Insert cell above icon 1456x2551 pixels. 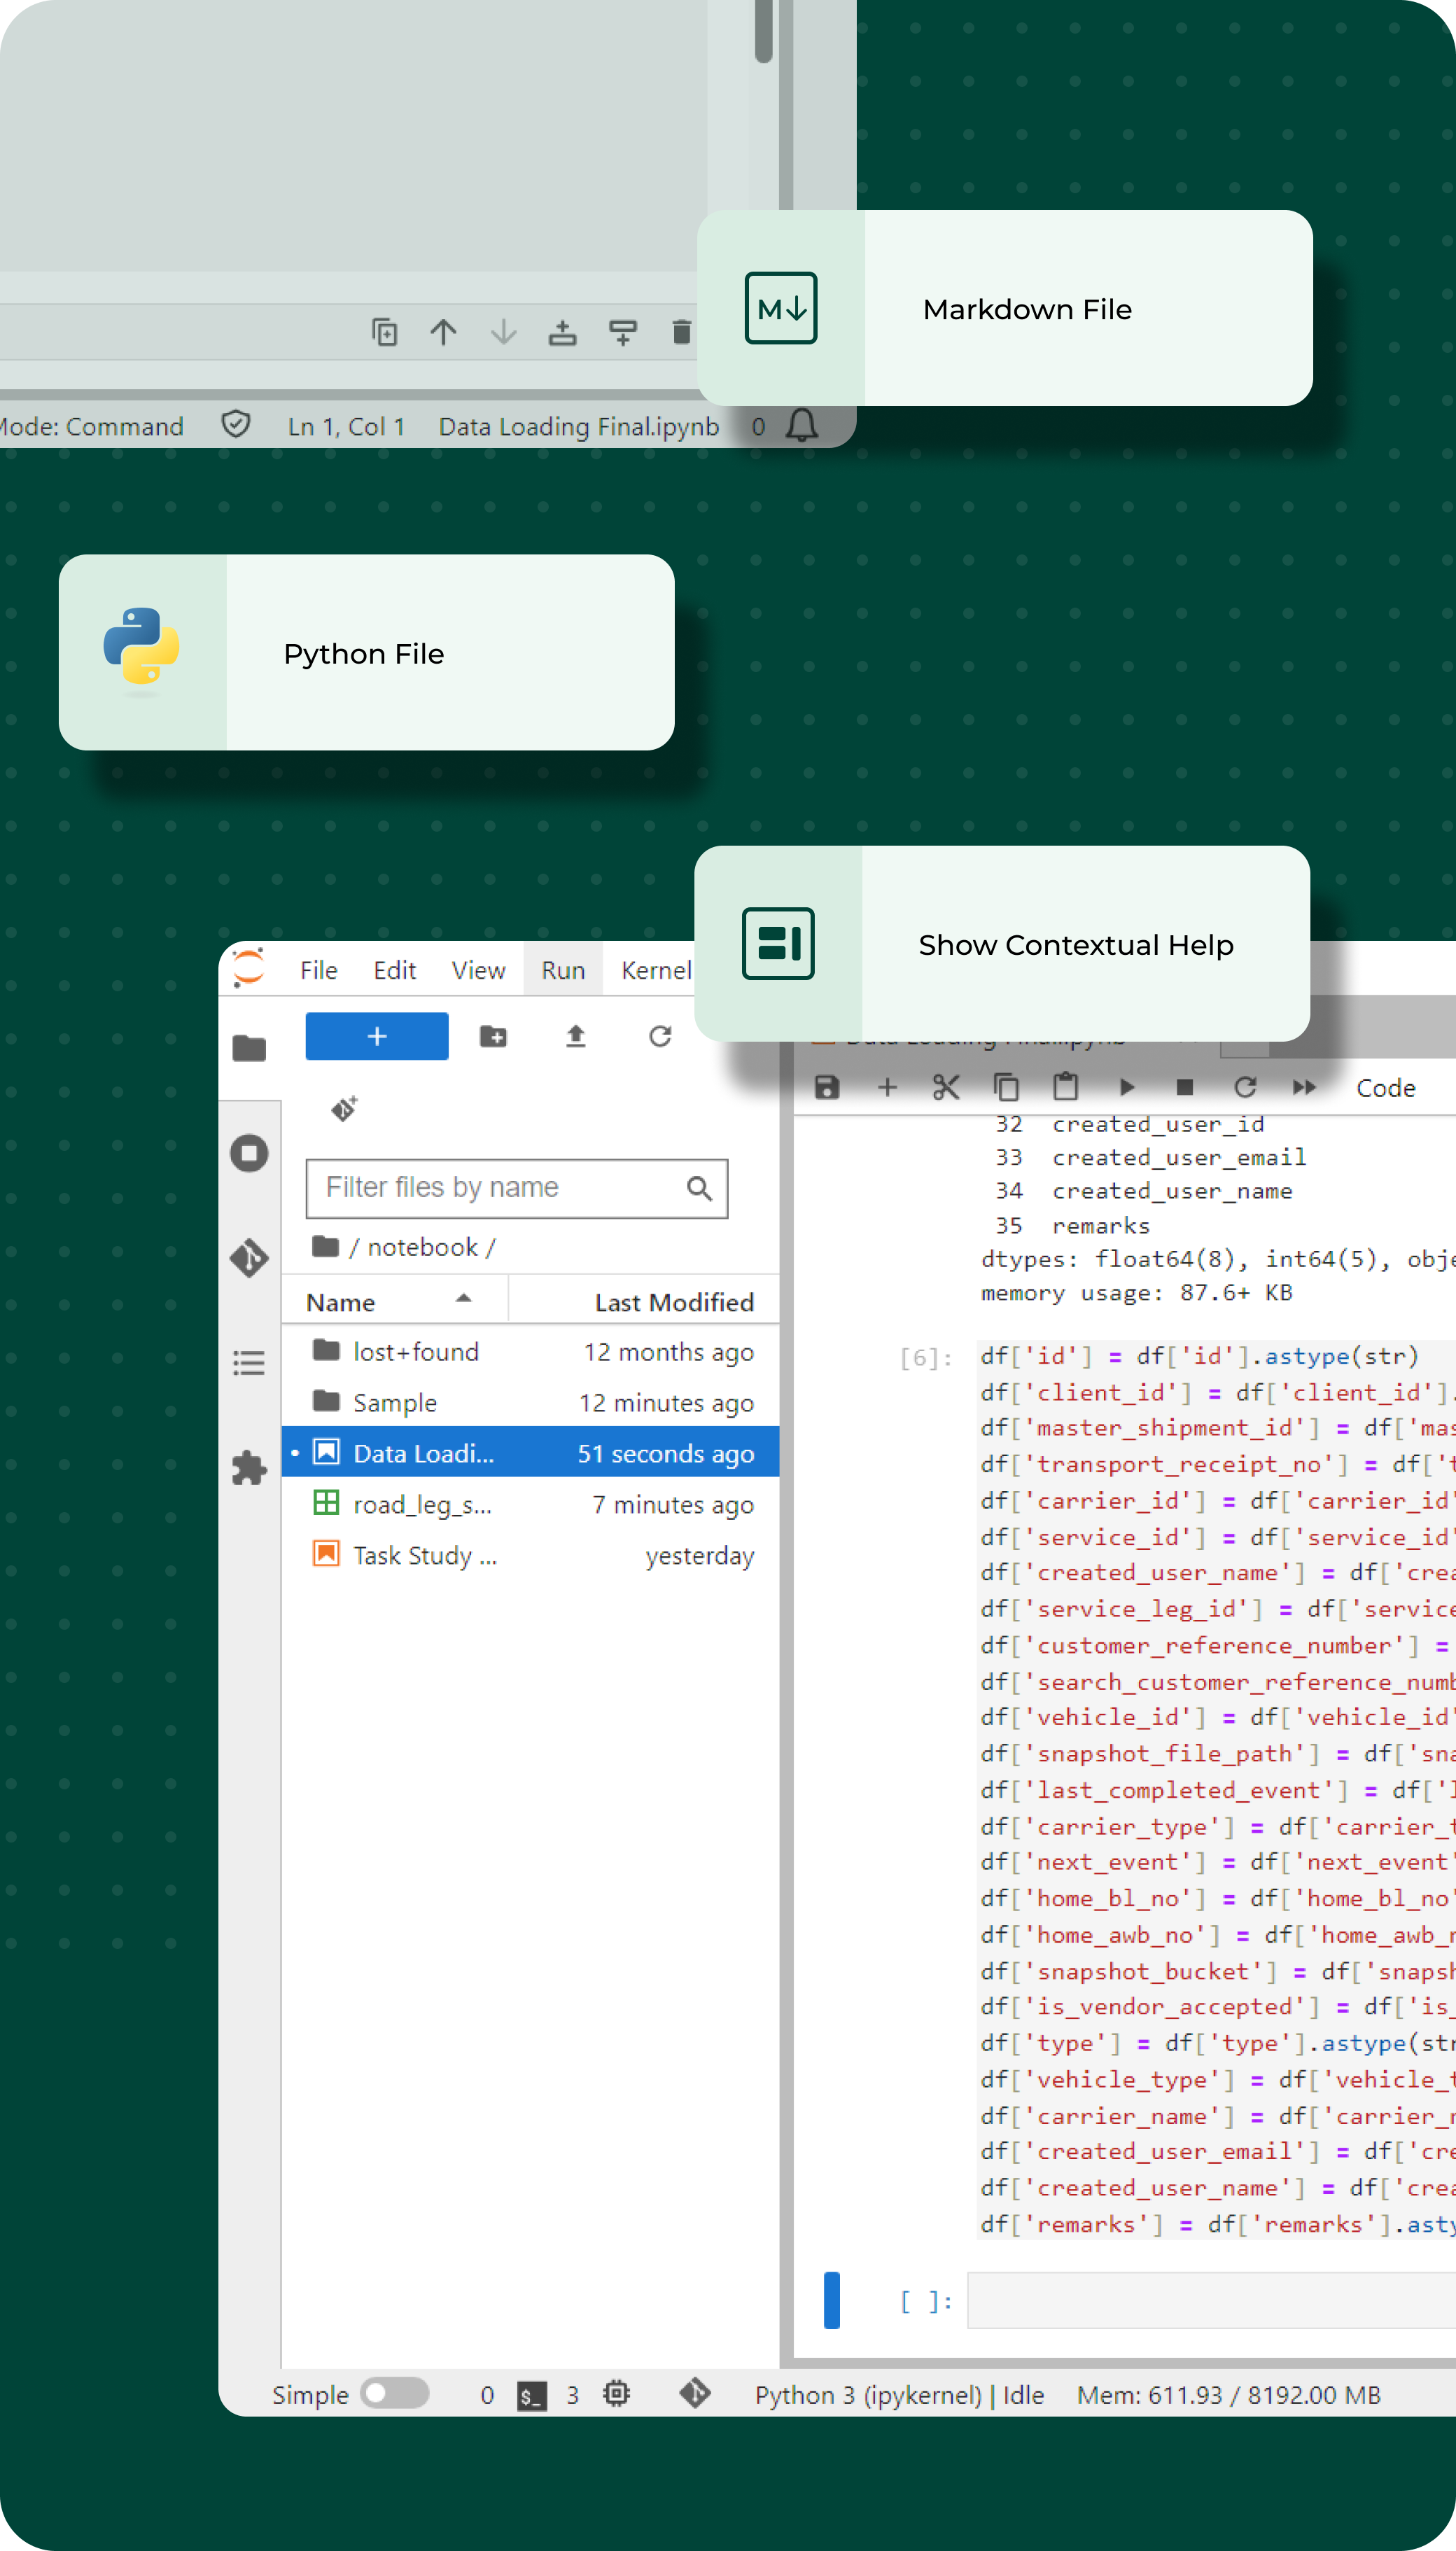pyautogui.click(x=563, y=332)
